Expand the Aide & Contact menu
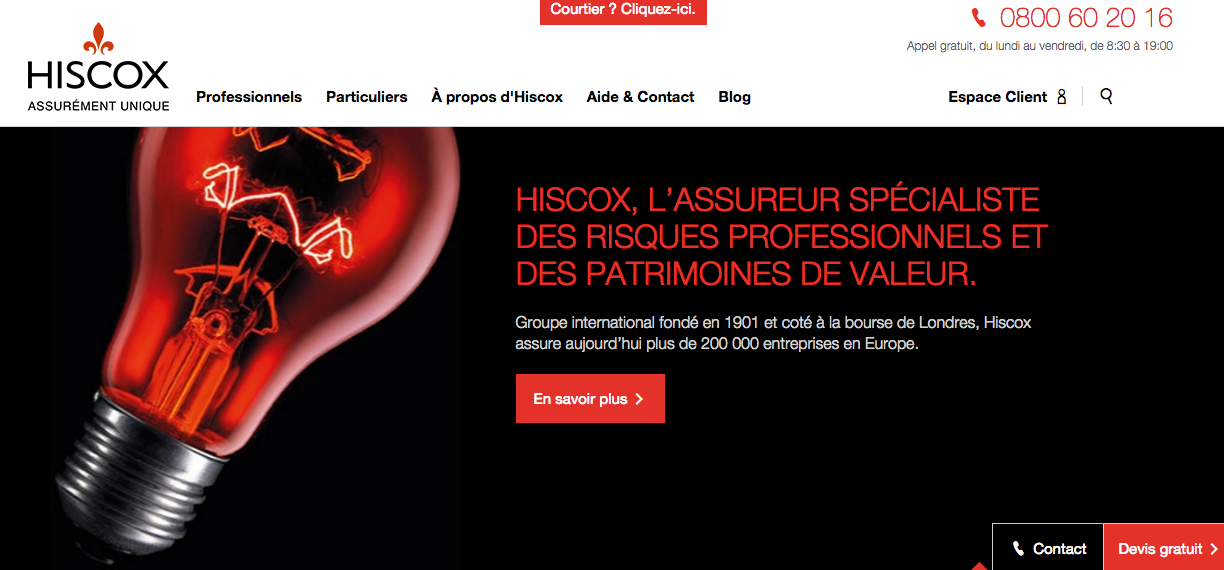Image resolution: width=1224 pixels, height=570 pixels. pyautogui.click(x=640, y=97)
